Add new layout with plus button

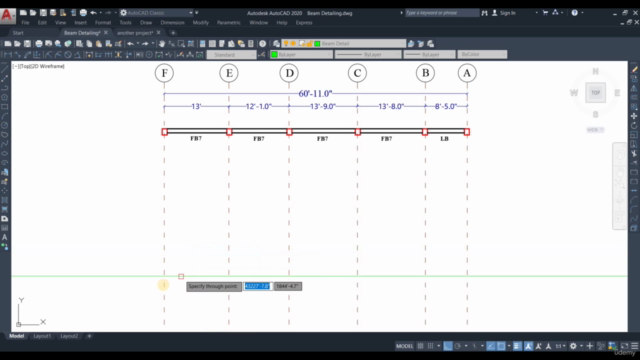(x=89, y=336)
